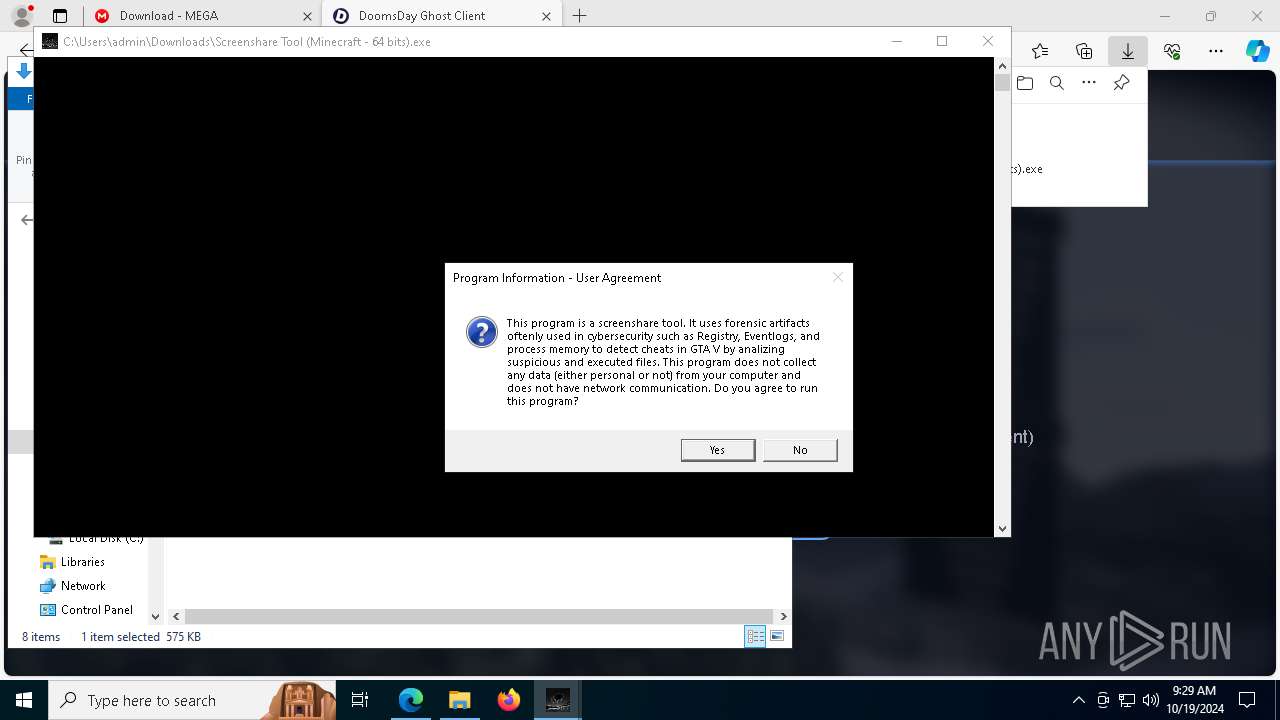Open the taskbar clock and date
Screen dimensions: 1280x720
coord(1194,700)
